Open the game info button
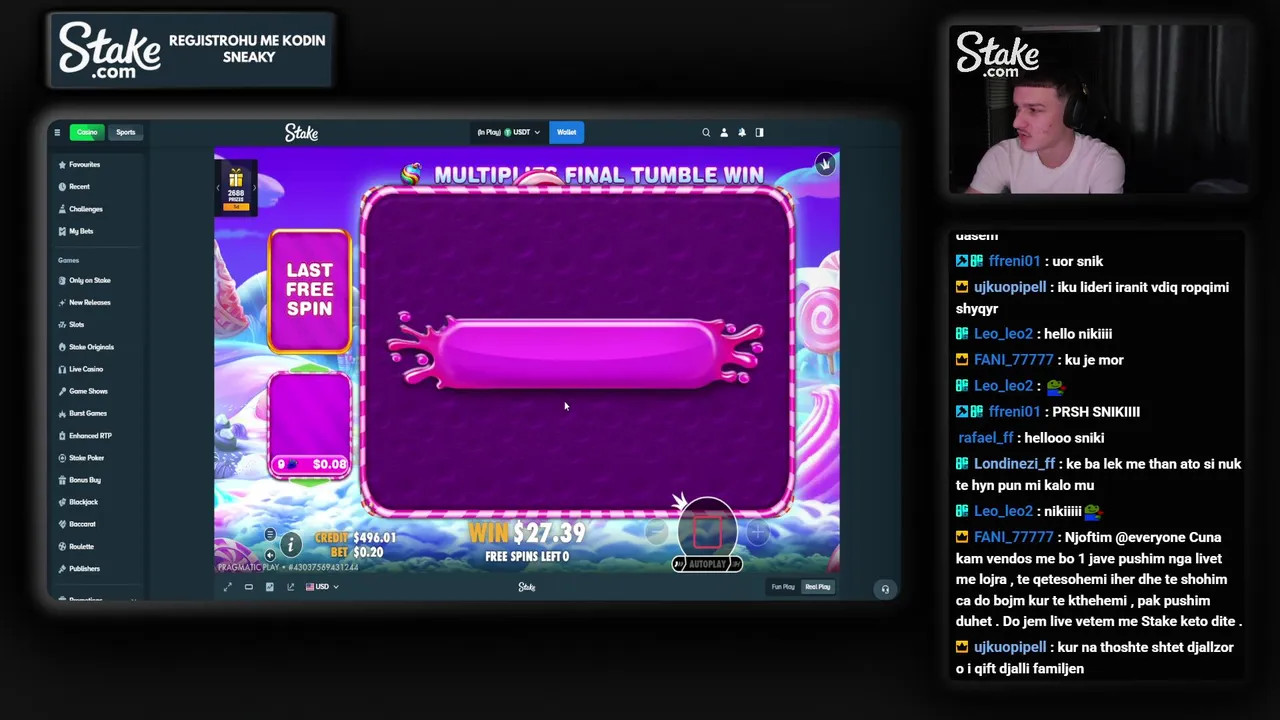 point(290,544)
